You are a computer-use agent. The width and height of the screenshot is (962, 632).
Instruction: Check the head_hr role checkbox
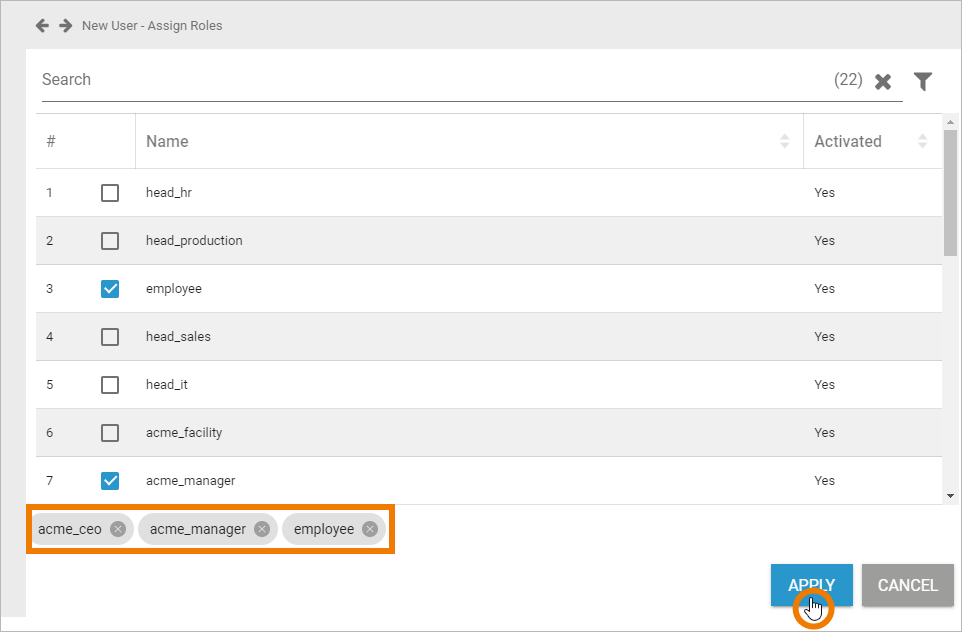(x=110, y=193)
